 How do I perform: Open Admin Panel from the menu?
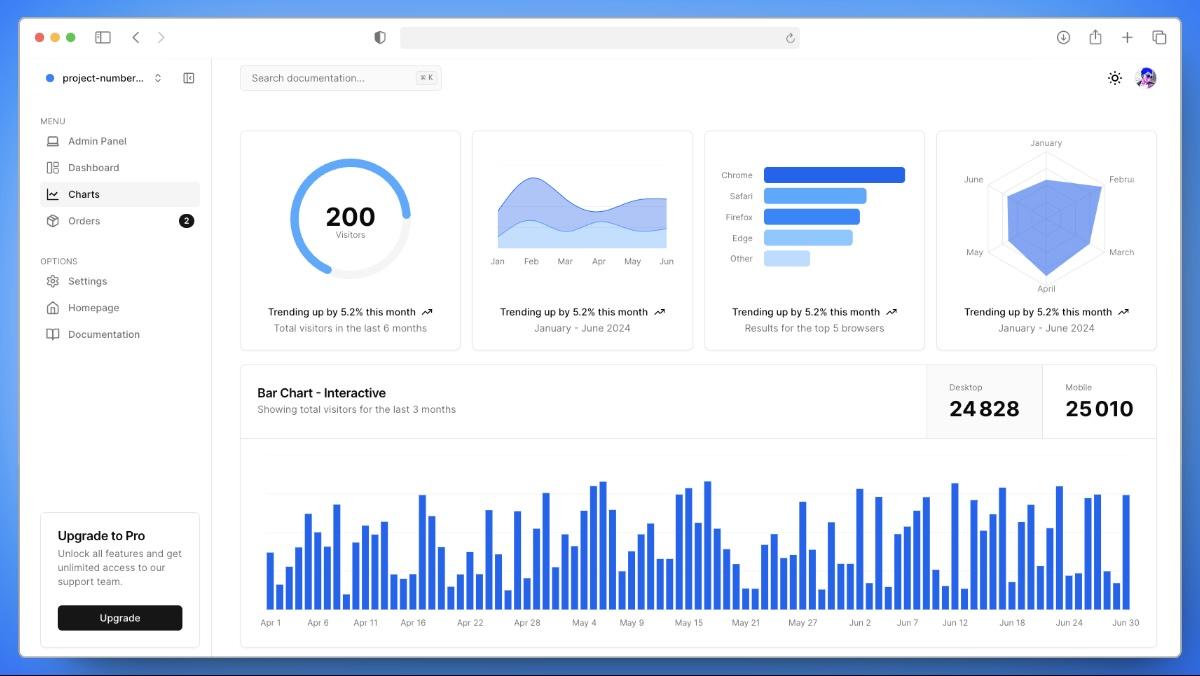click(120, 141)
